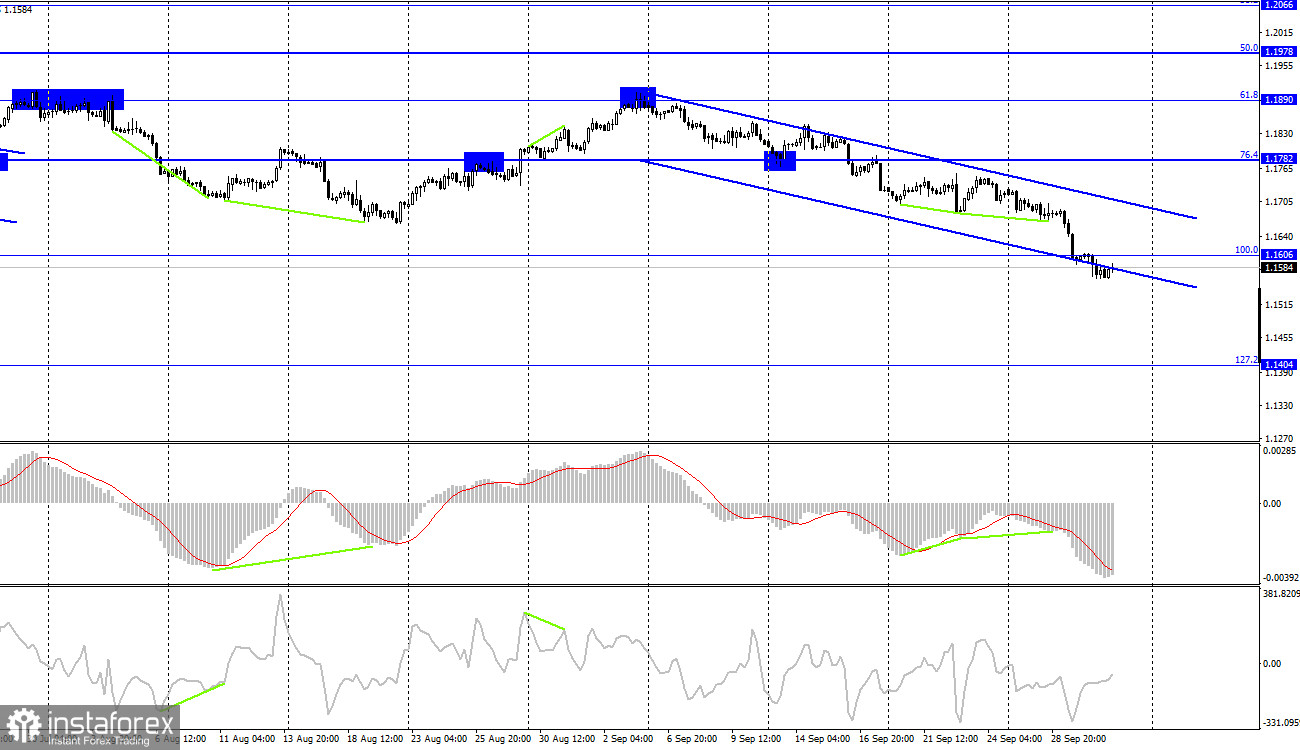The height and width of the screenshot is (750, 1300).
Task: Click the 13 Aug 20:00 time label
Action: coord(310,740)
